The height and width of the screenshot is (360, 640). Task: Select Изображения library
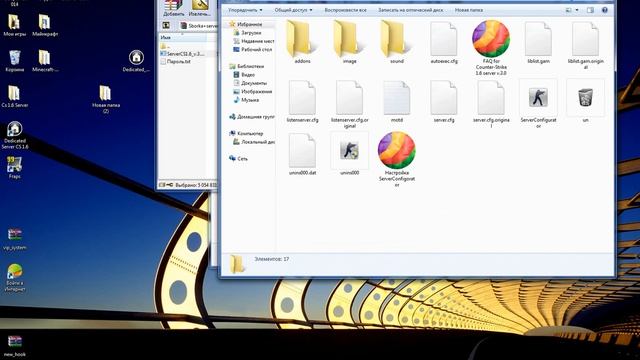pyautogui.click(x=252, y=91)
